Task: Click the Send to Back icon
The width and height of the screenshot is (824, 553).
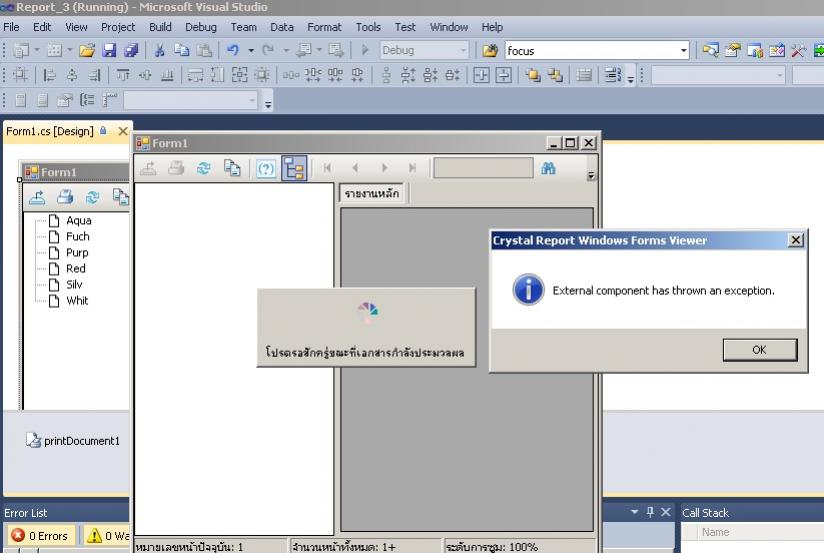Action: pos(555,75)
